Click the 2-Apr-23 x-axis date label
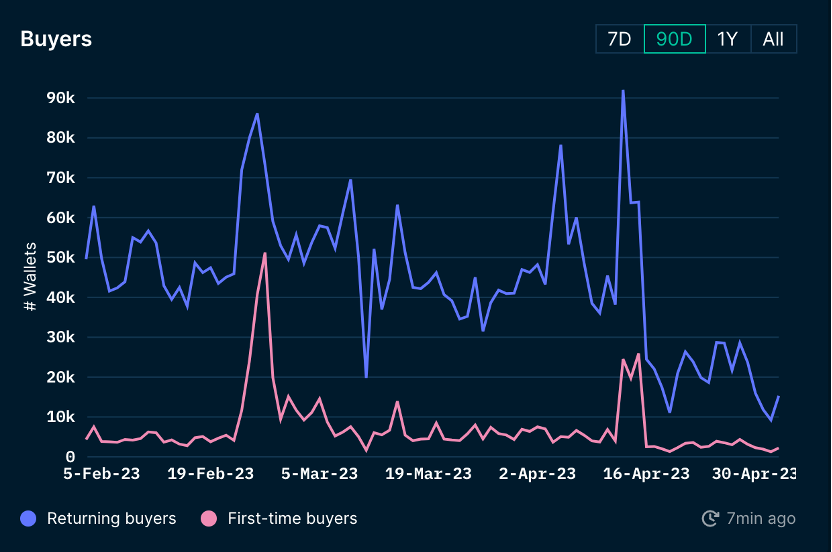Viewport: 832px width, 552px height. coord(537,473)
